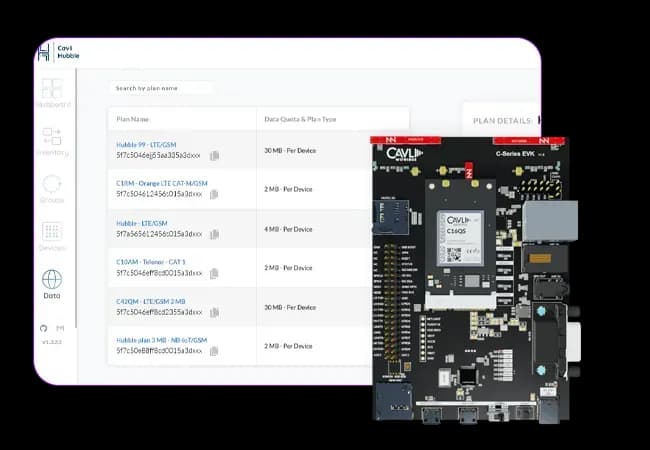Click the Plan Name column header
650x450 pixels.
(x=133, y=119)
